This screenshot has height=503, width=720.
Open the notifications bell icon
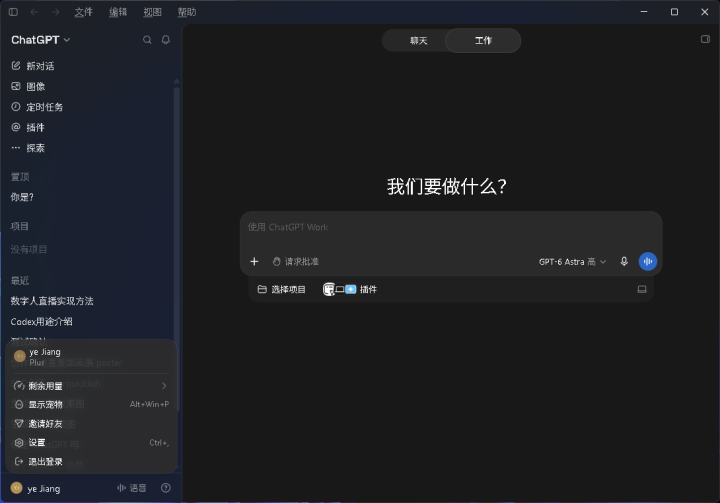click(x=166, y=40)
